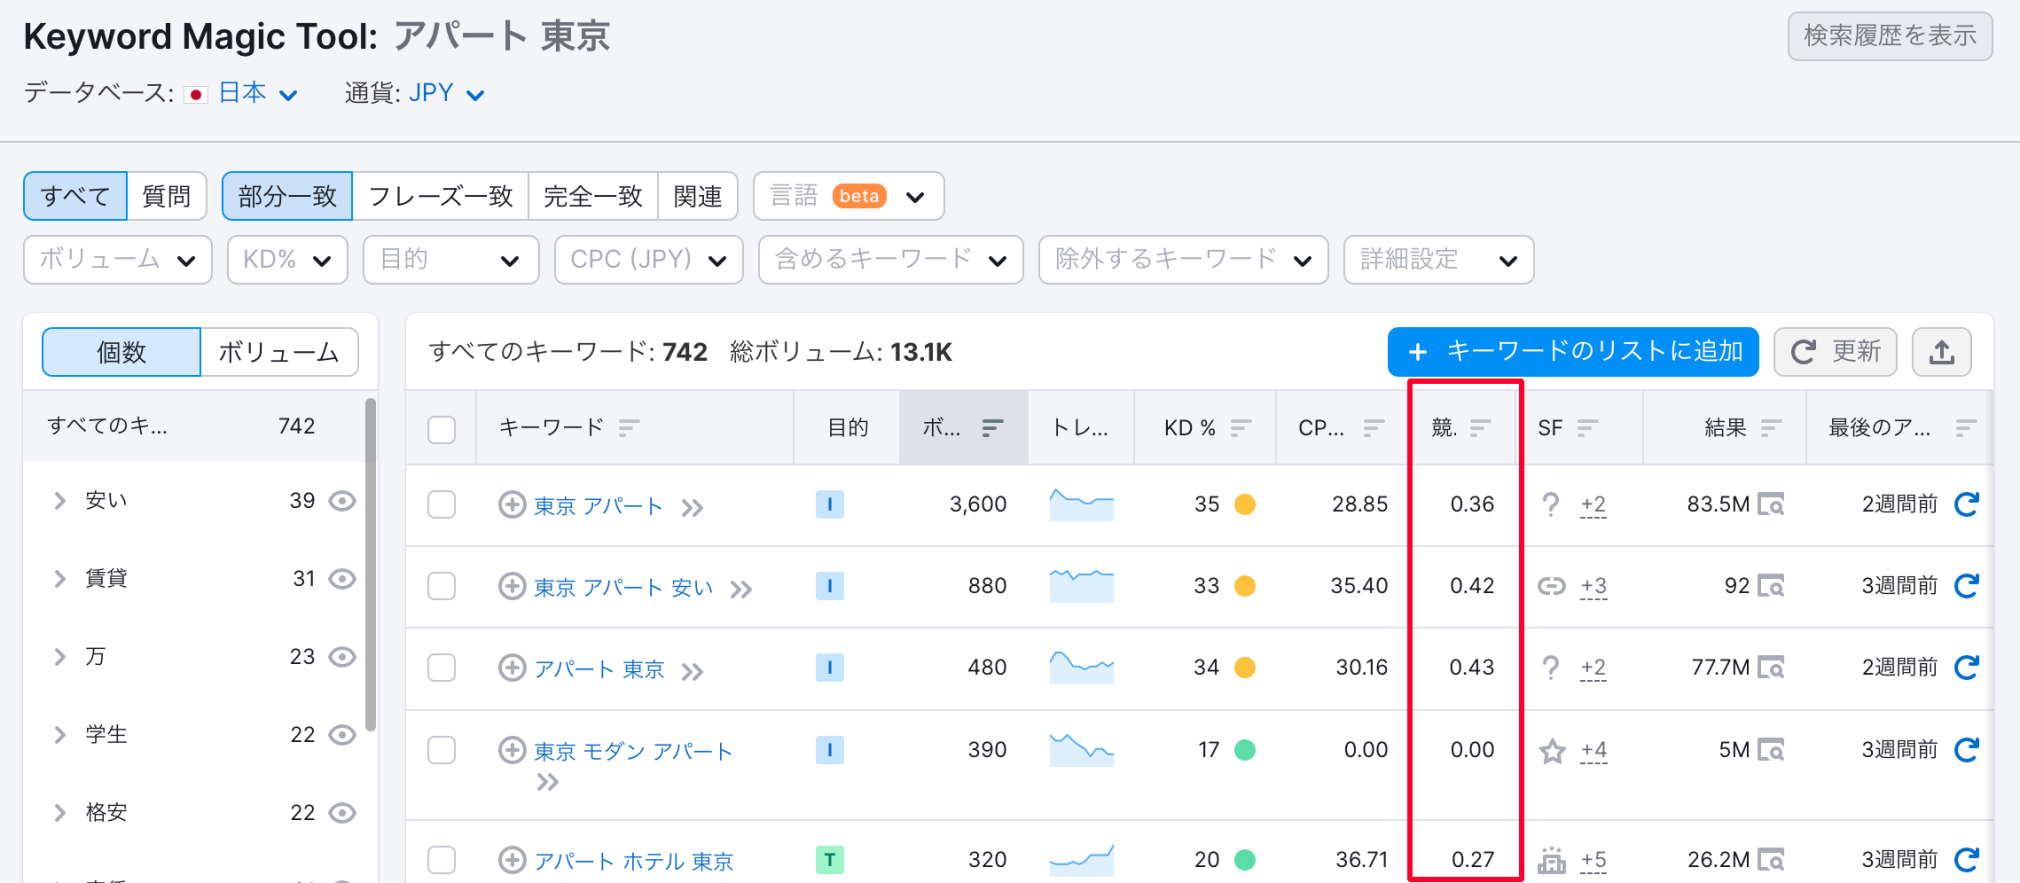The image size is (2020, 883).
Task: Click the 更新 button
Action: (x=1835, y=352)
